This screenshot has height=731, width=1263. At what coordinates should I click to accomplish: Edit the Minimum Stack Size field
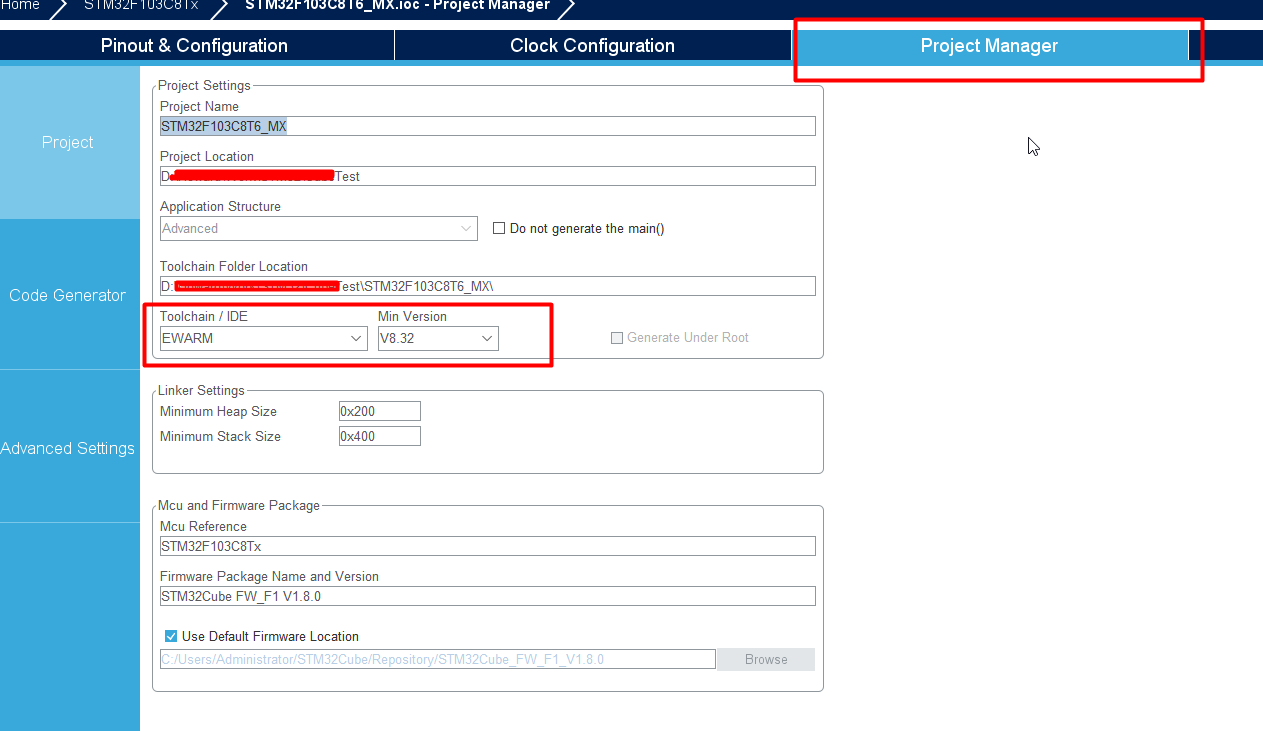[x=380, y=436]
